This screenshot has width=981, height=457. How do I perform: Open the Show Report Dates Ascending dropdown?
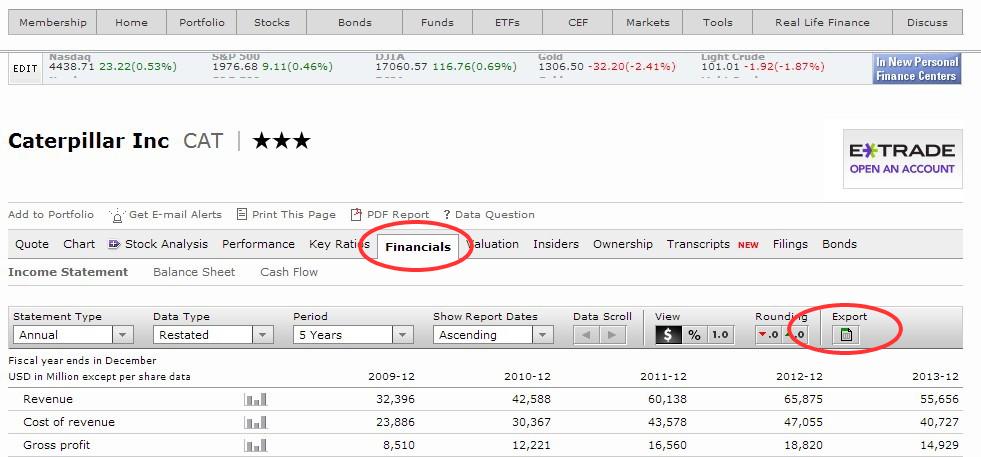pos(494,335)
